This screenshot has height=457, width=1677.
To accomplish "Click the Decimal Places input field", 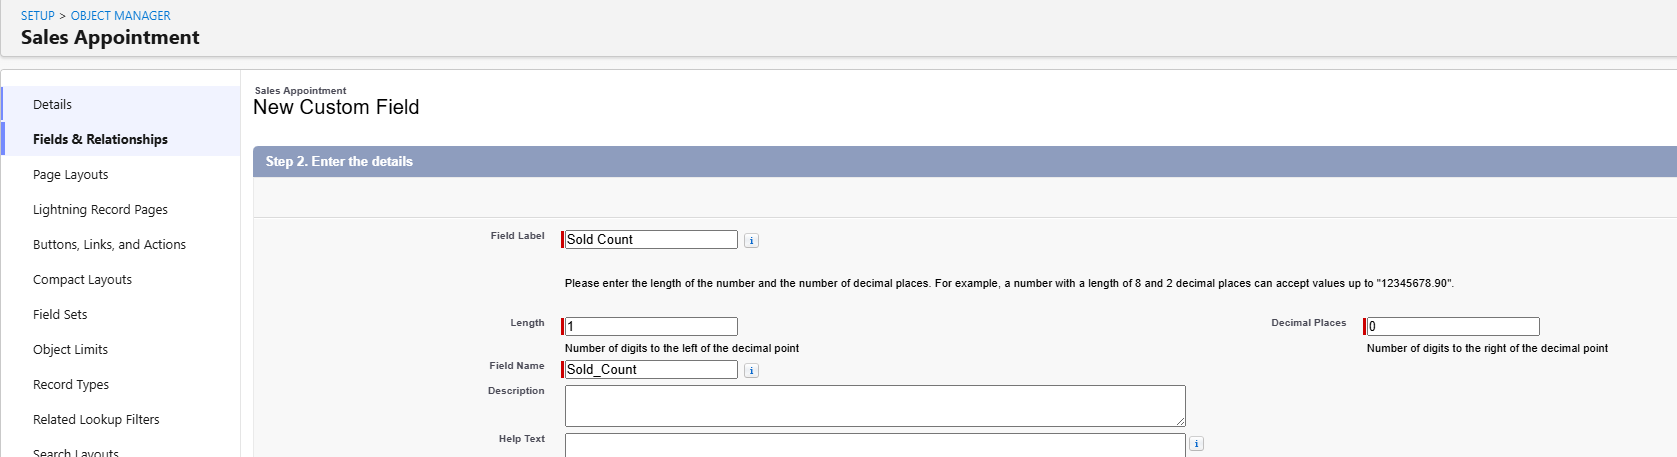I will (x=1453, y=326).
